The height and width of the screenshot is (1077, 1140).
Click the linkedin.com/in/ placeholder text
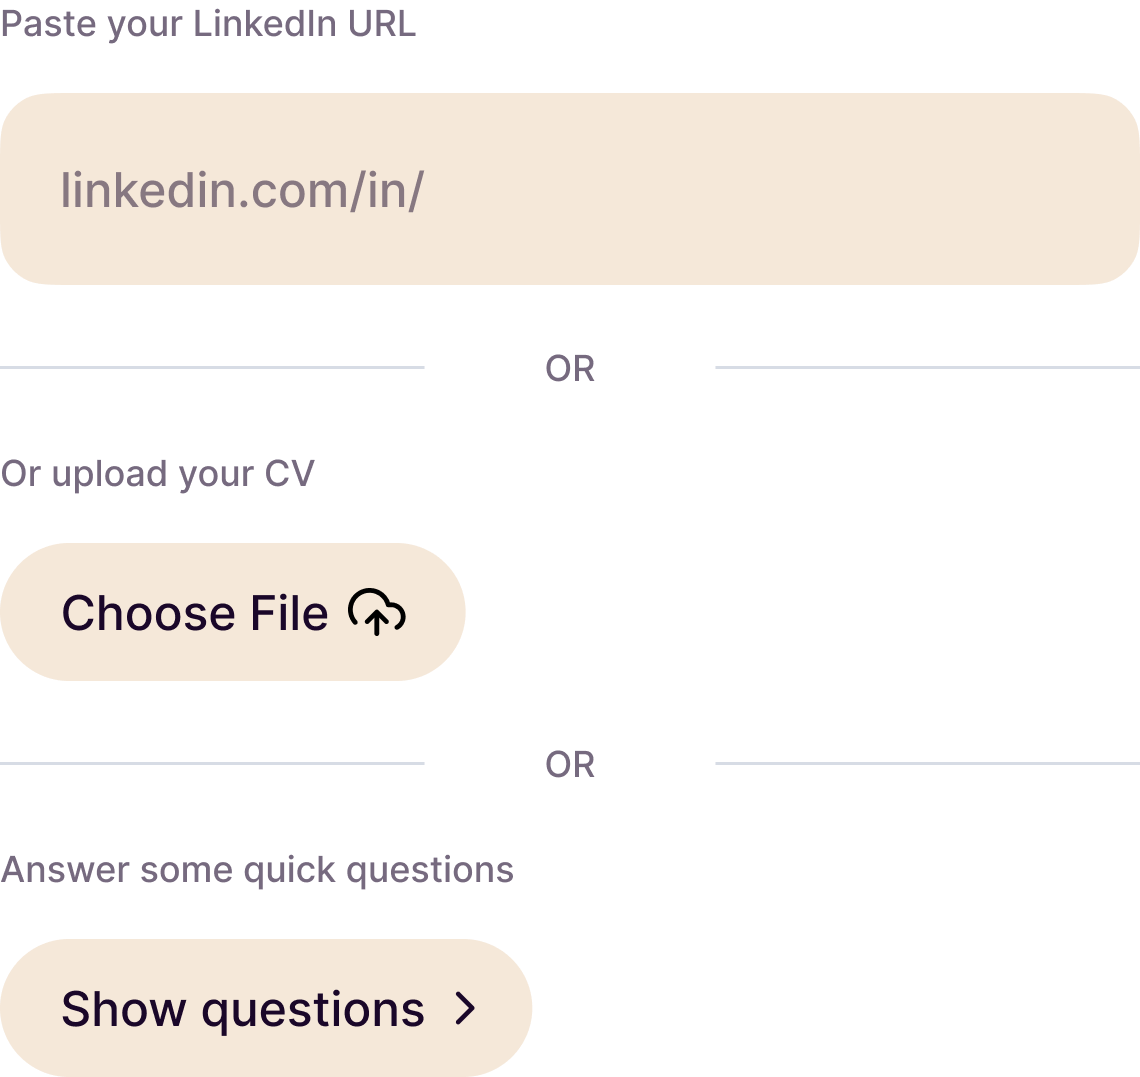click(x=242, y=191)
